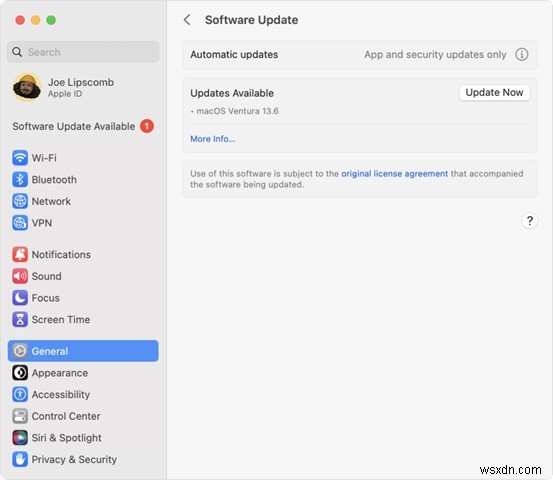The image size is (553, 480).
Task: Minimize the window with yellow button
Action: tap(36, 20)
